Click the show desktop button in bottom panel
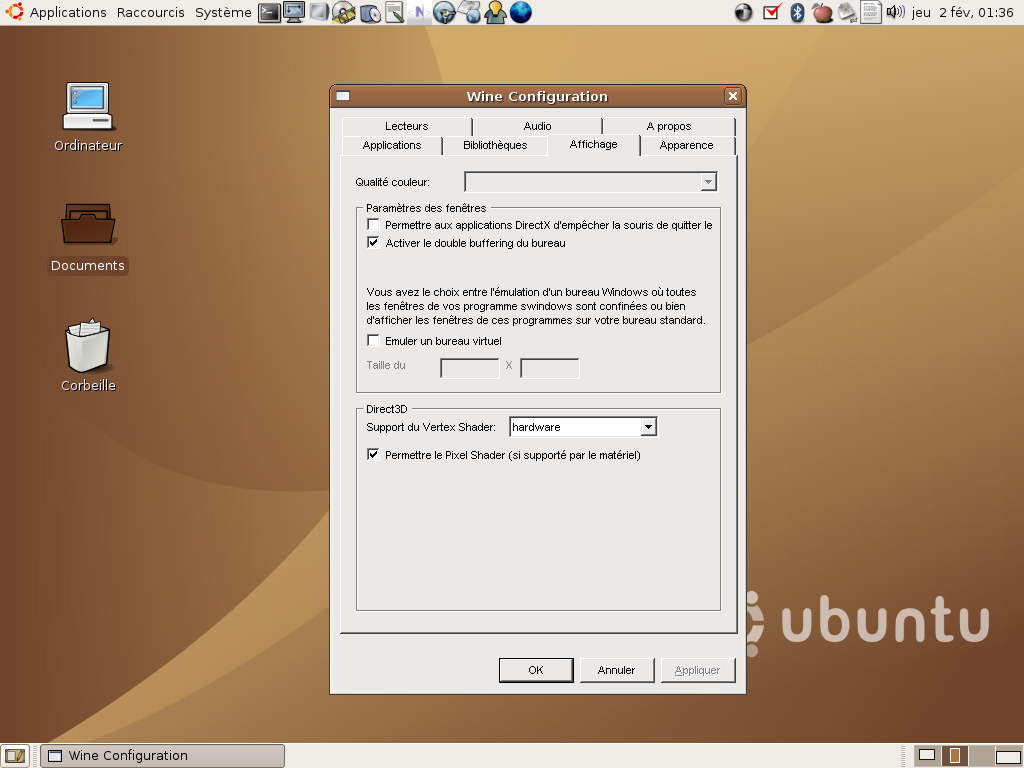The image size is (1024, 768). click(x=15, y=756)
